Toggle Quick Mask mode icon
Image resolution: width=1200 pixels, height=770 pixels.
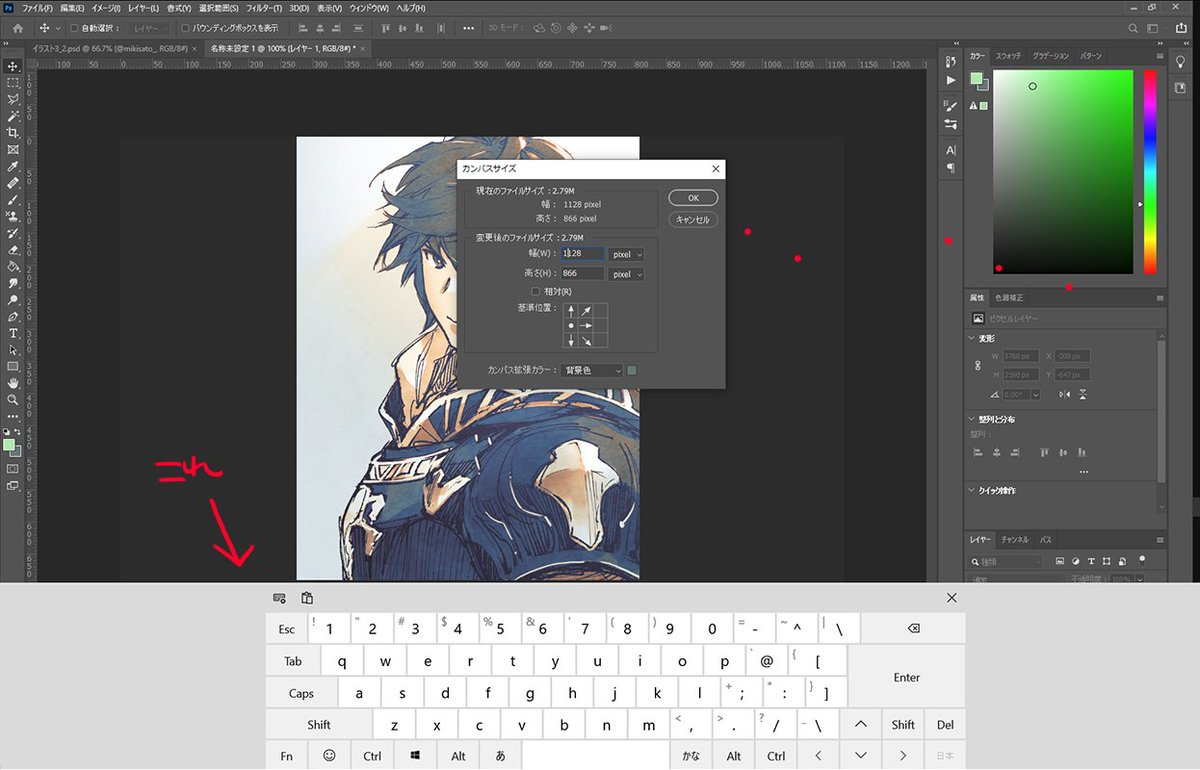[13, 468]
